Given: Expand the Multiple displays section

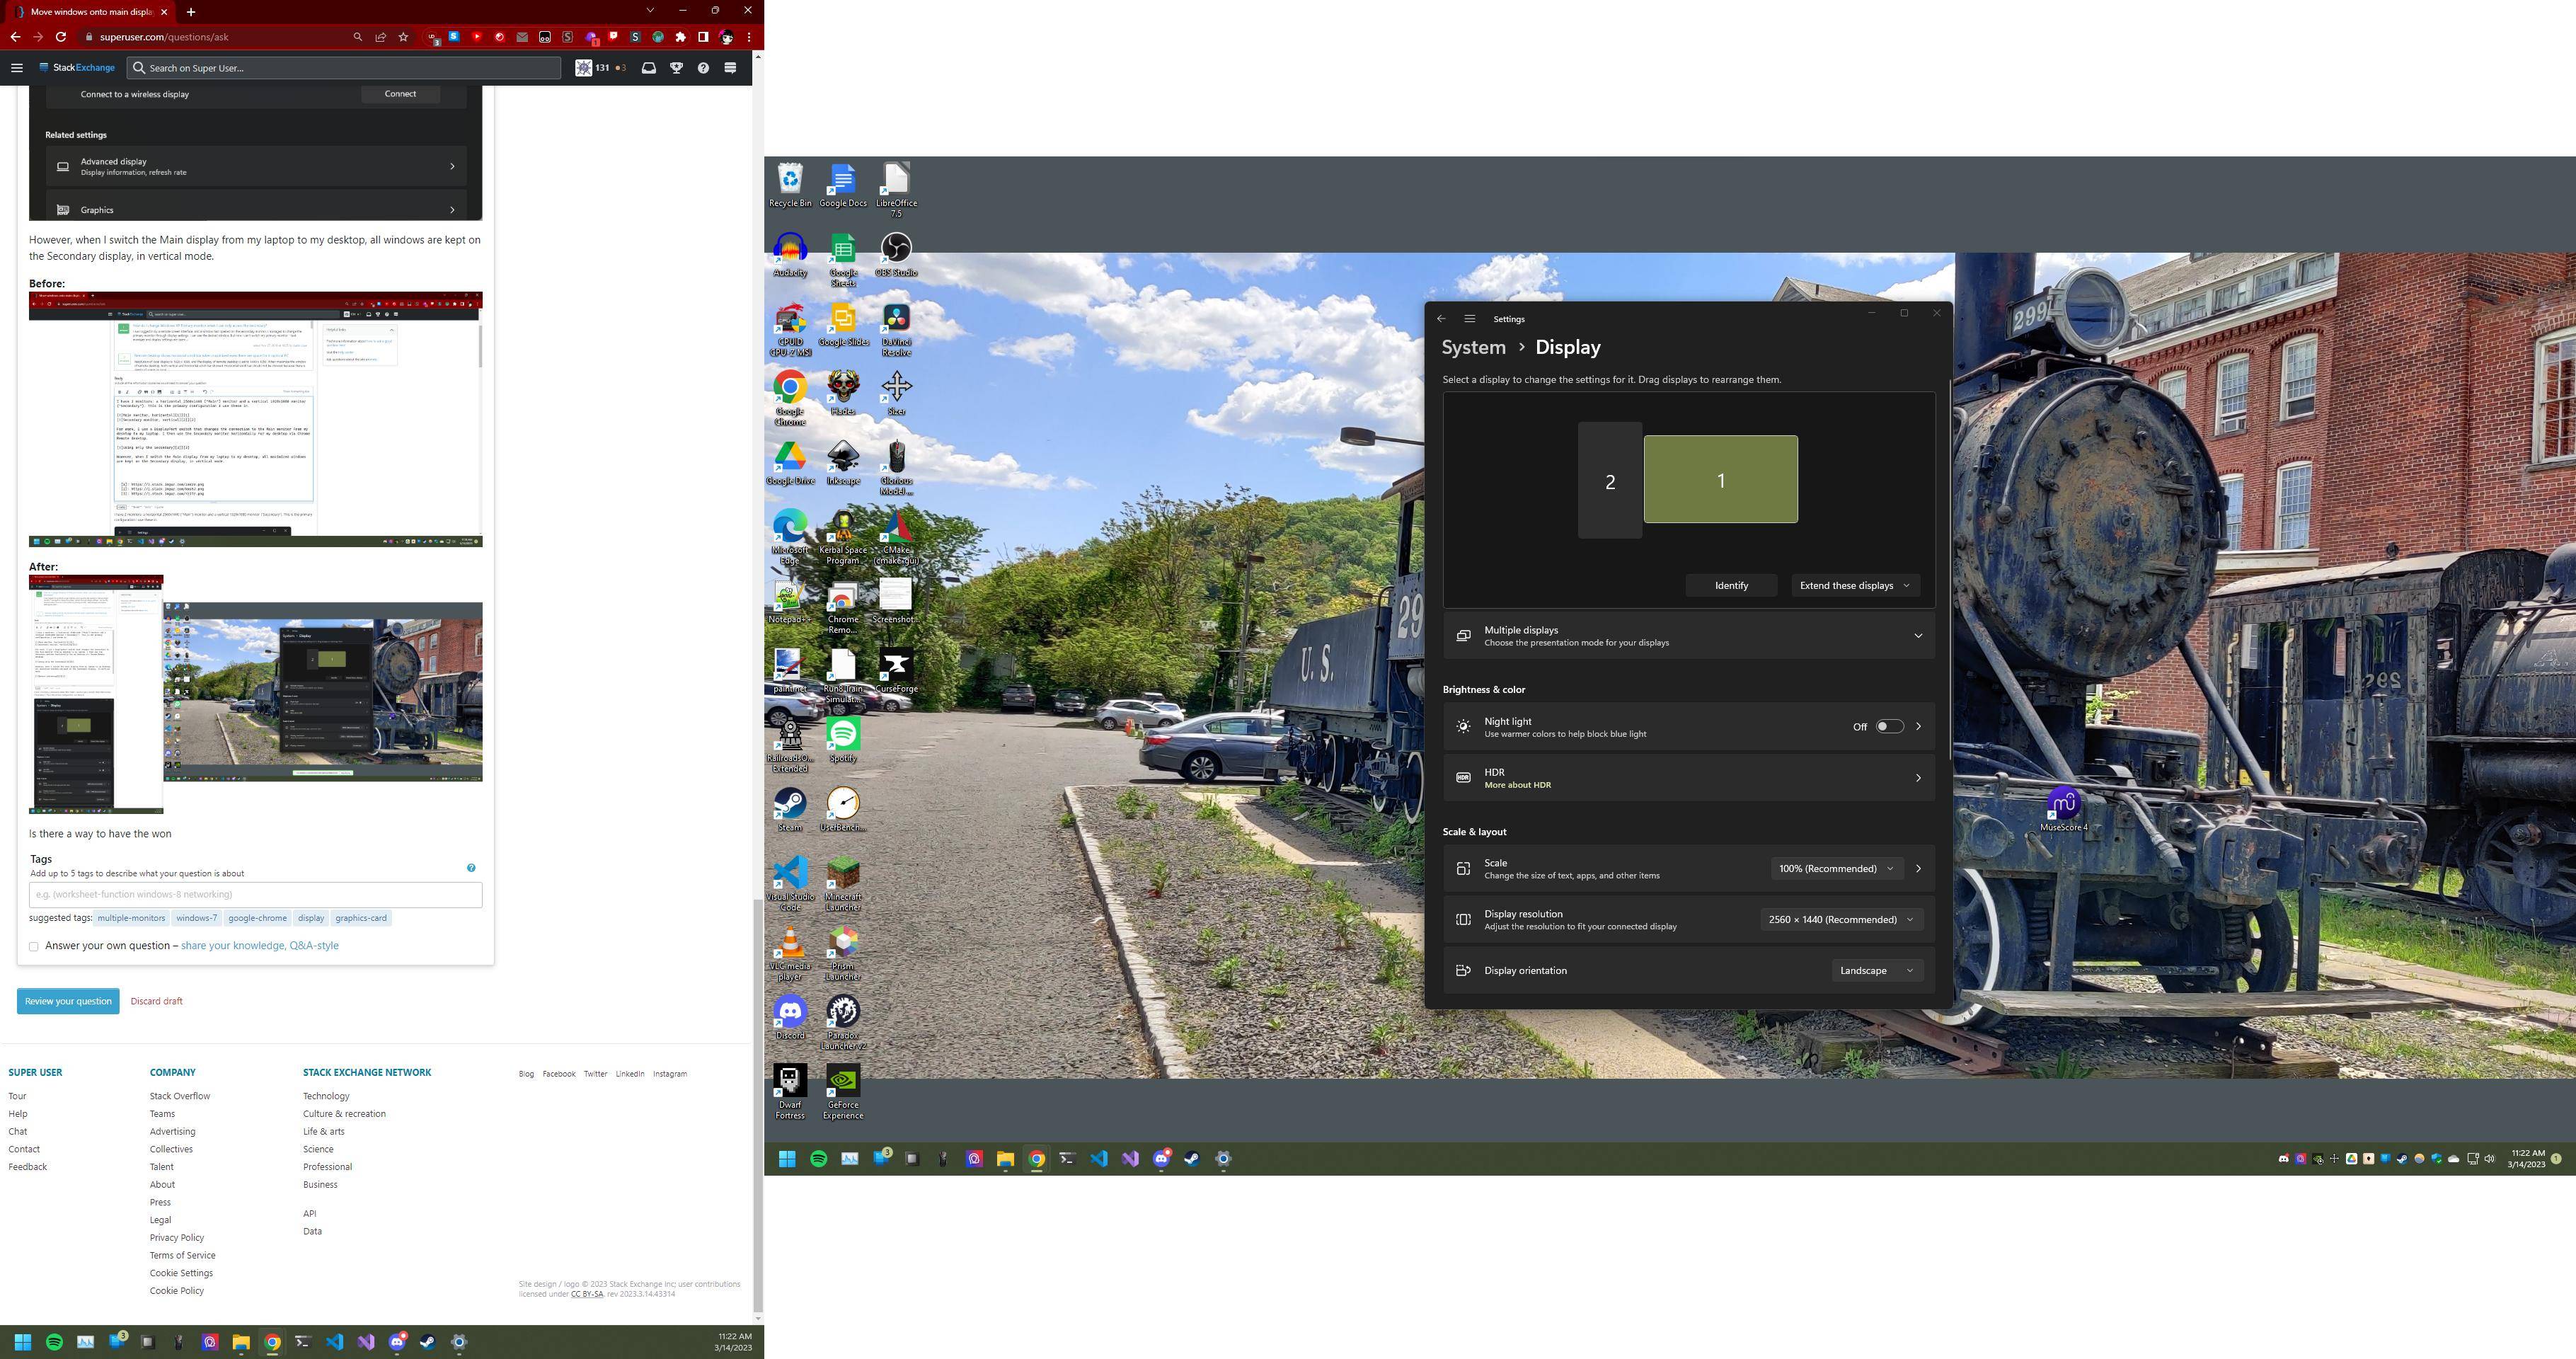Looking at the screenshot, I should coord(1917,636).
